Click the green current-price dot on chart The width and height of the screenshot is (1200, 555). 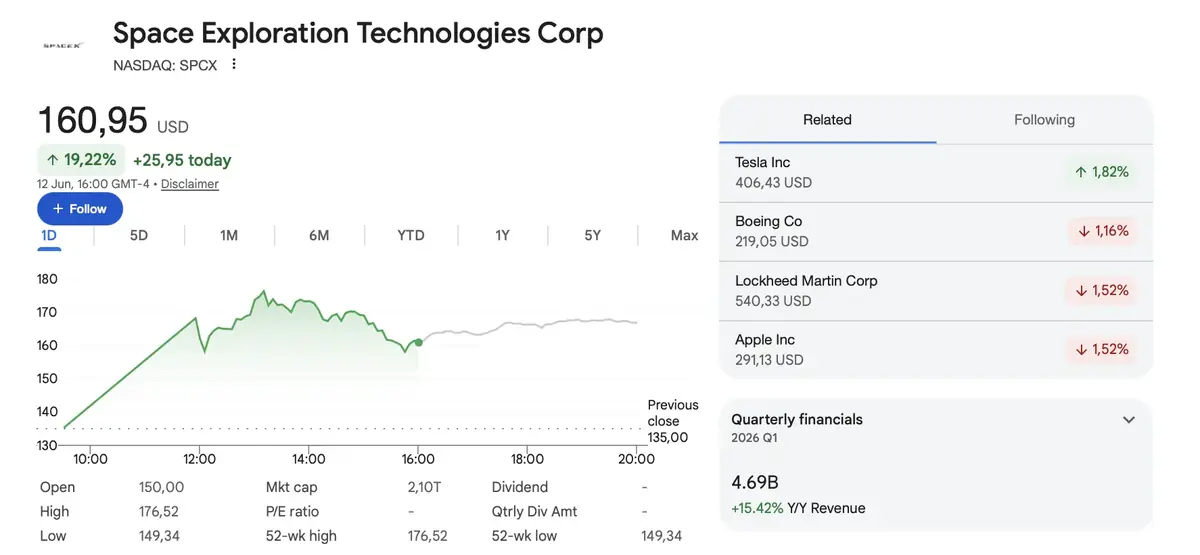tap(418, 342)
